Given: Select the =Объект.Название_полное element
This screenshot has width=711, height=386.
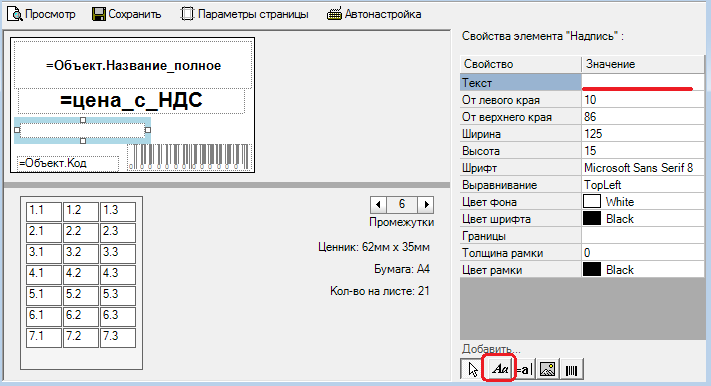Looking at the screenshot, I should click(133, 65).
